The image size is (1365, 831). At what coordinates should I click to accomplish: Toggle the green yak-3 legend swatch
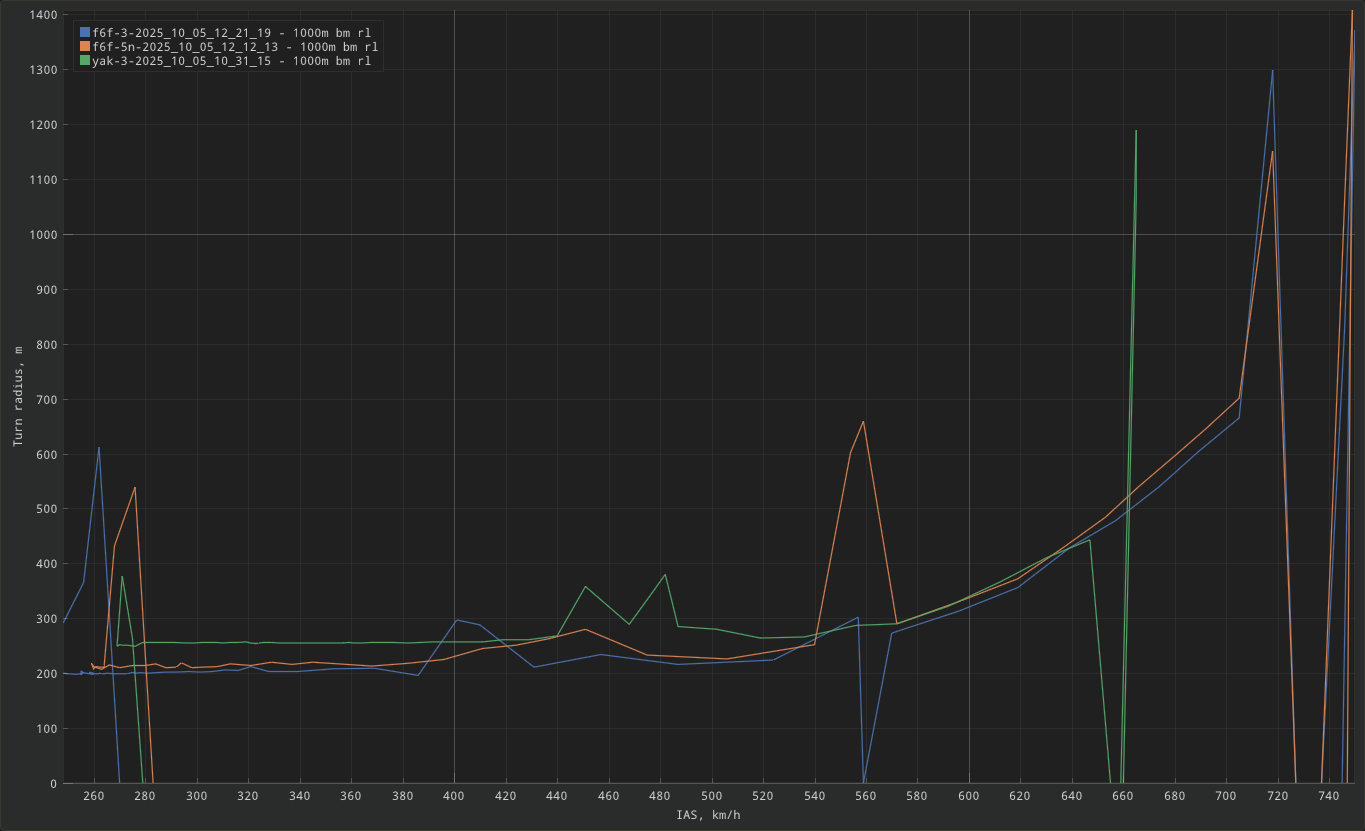pyautogui.click(x=85, y=61)
